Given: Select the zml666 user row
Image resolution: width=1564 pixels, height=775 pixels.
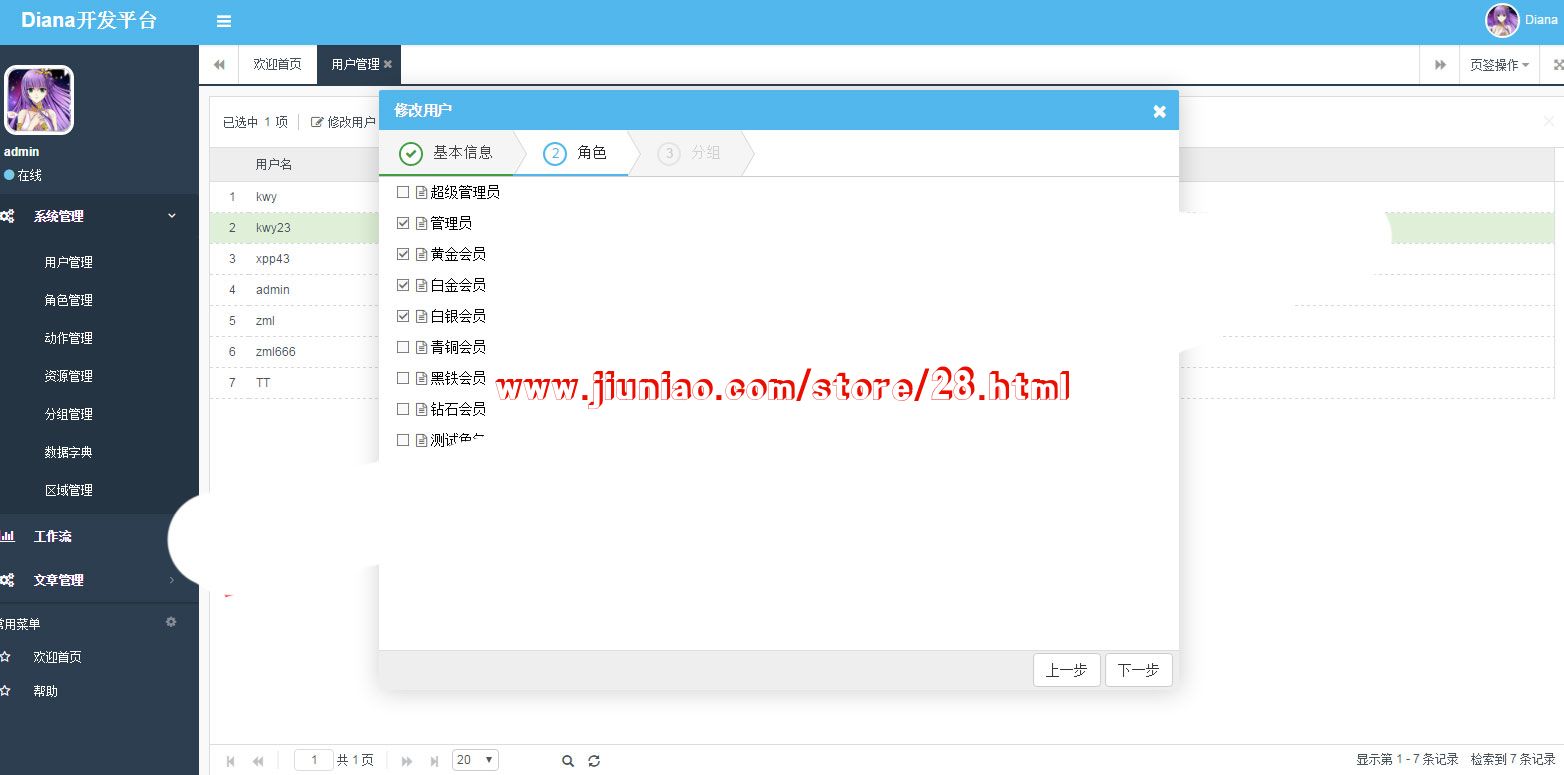Looking at the screenshot, I should pyautogui.click(x=295, y=352).
